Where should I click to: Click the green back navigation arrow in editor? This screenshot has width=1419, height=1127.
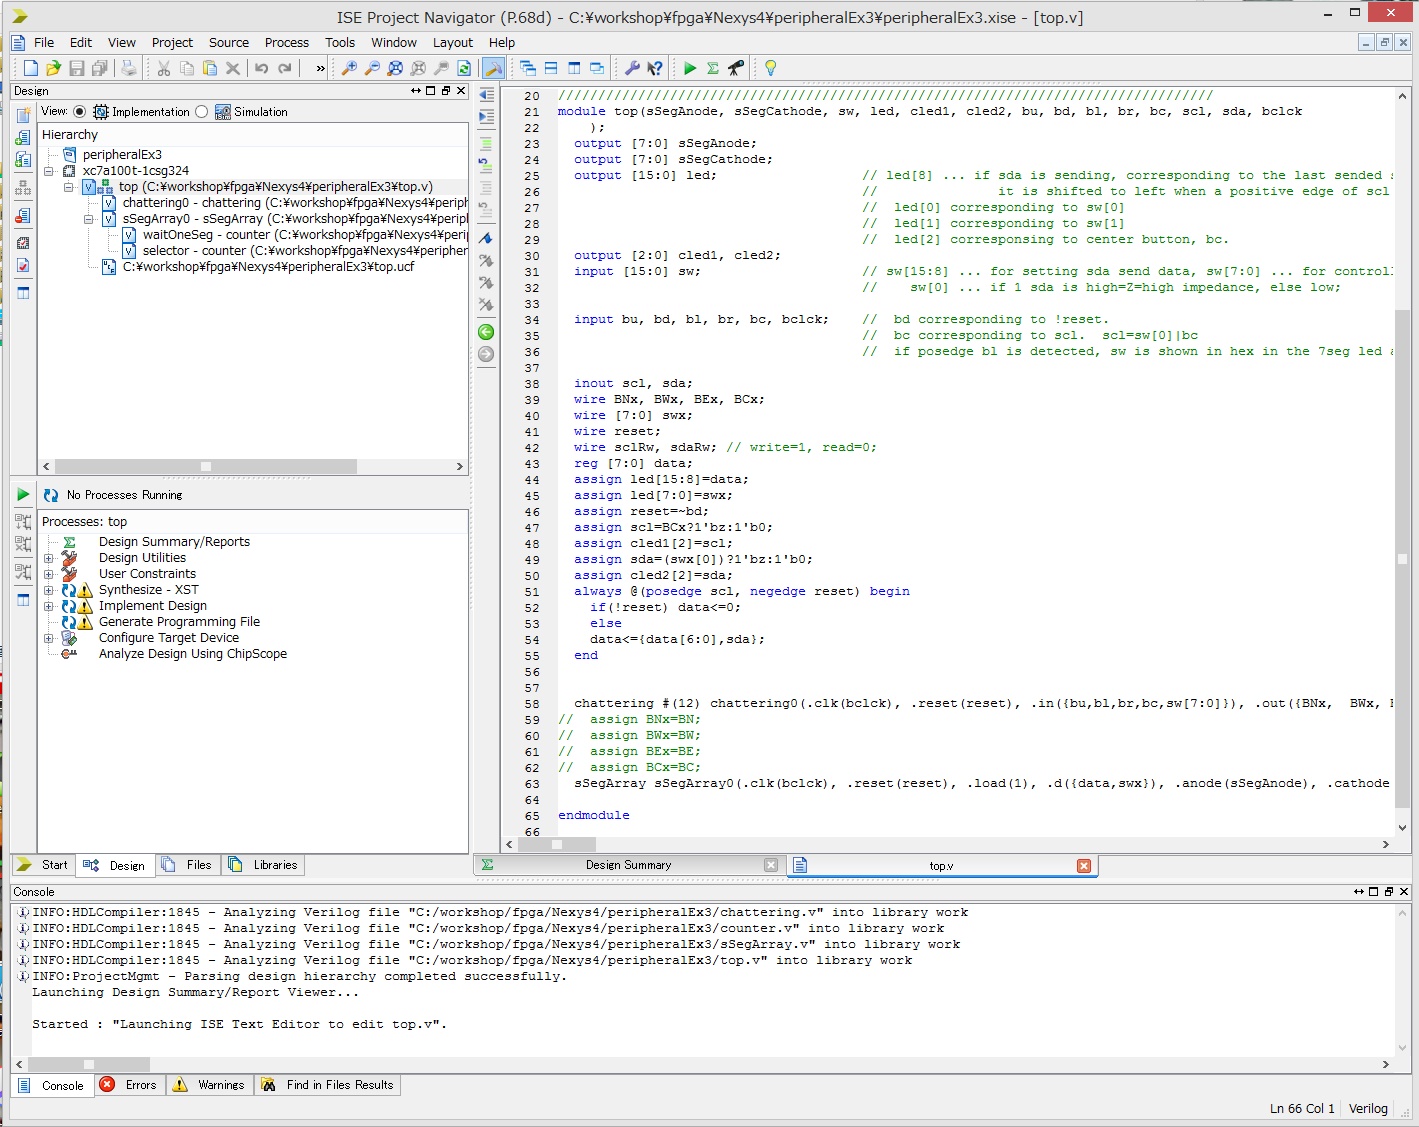[x=486, y=332]
